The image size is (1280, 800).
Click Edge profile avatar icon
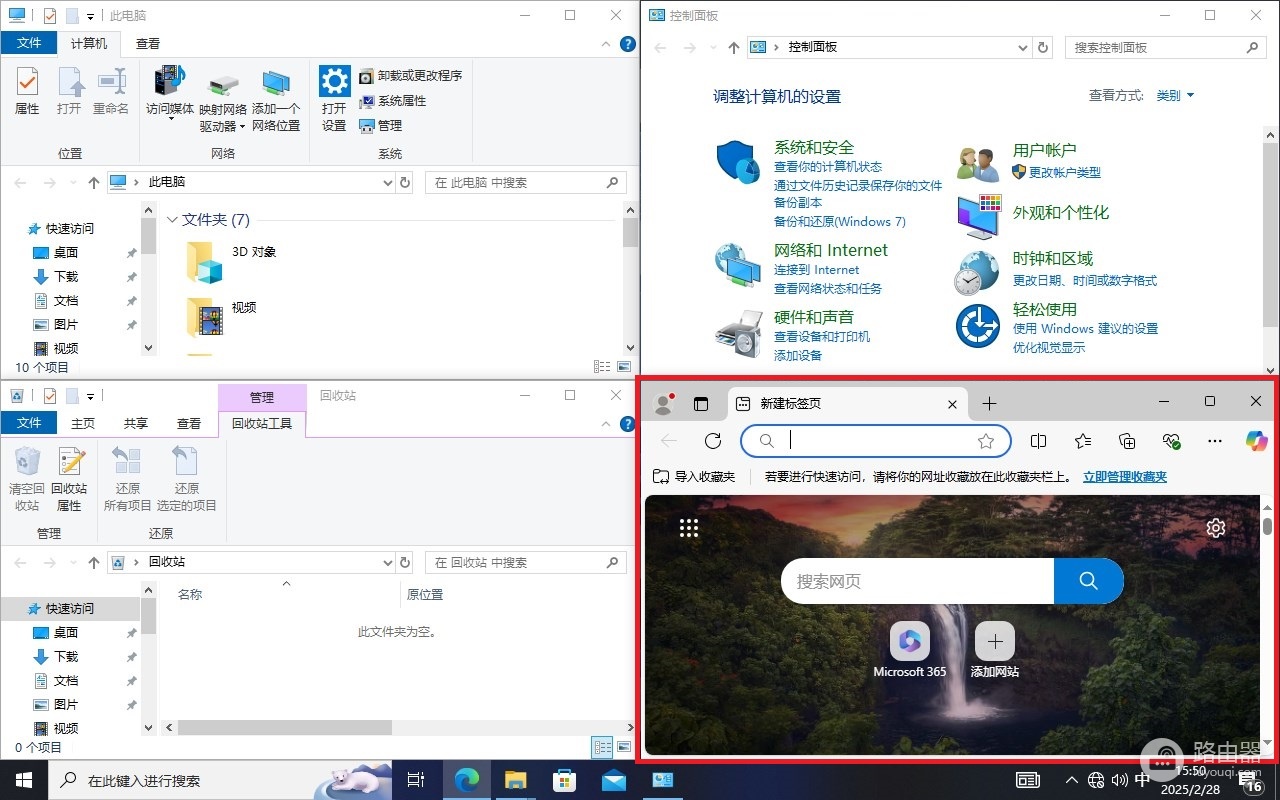663,404
